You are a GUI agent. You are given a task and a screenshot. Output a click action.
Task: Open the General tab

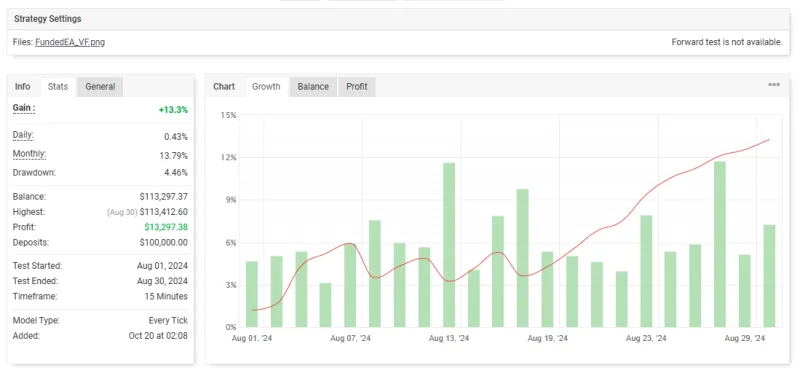click(x=100, y=87)
